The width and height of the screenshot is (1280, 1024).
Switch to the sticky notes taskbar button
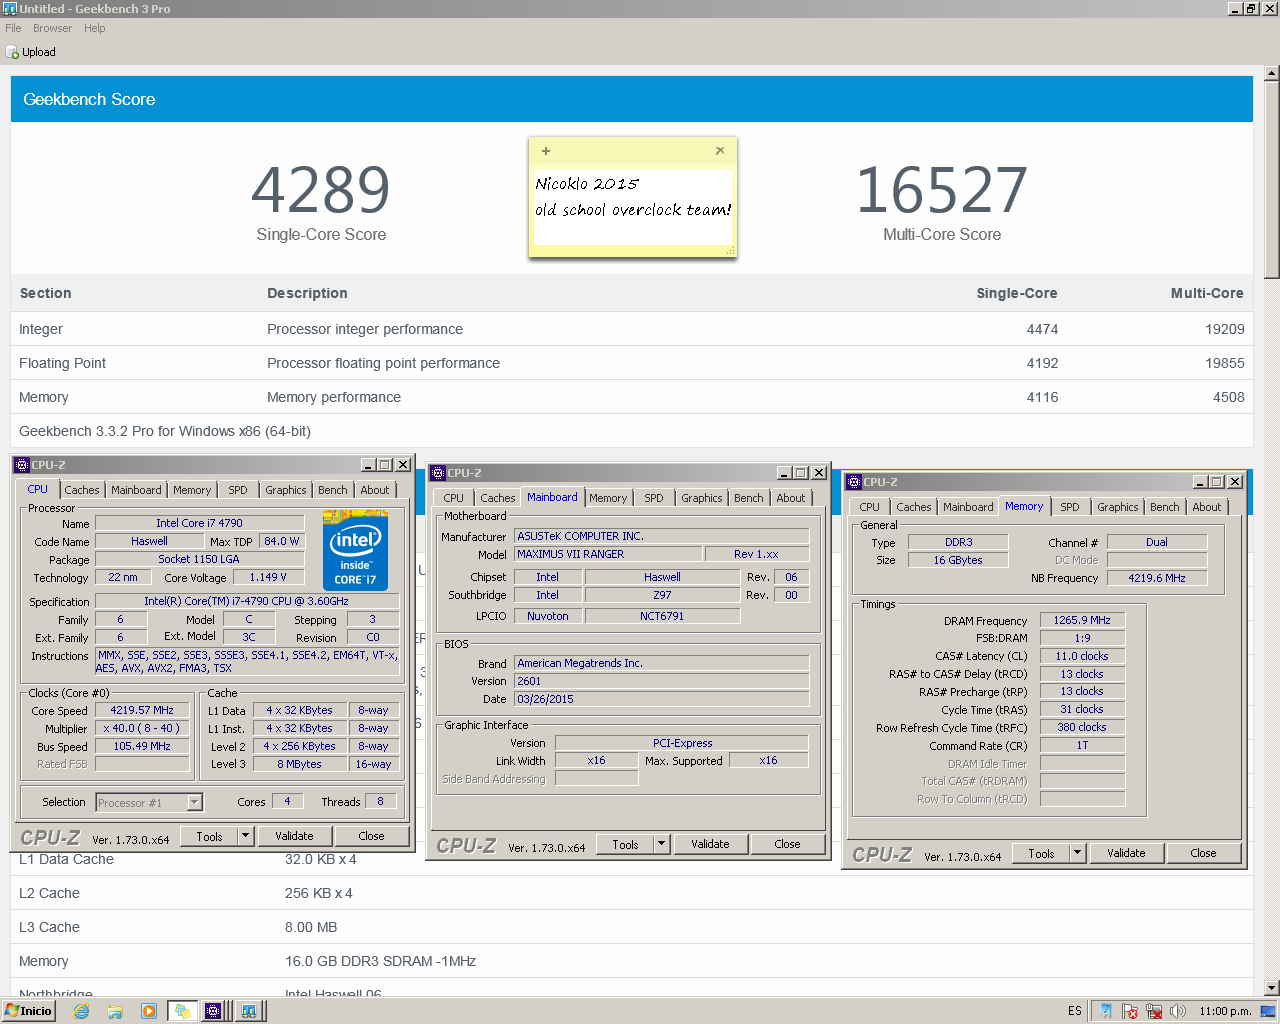182,1011
